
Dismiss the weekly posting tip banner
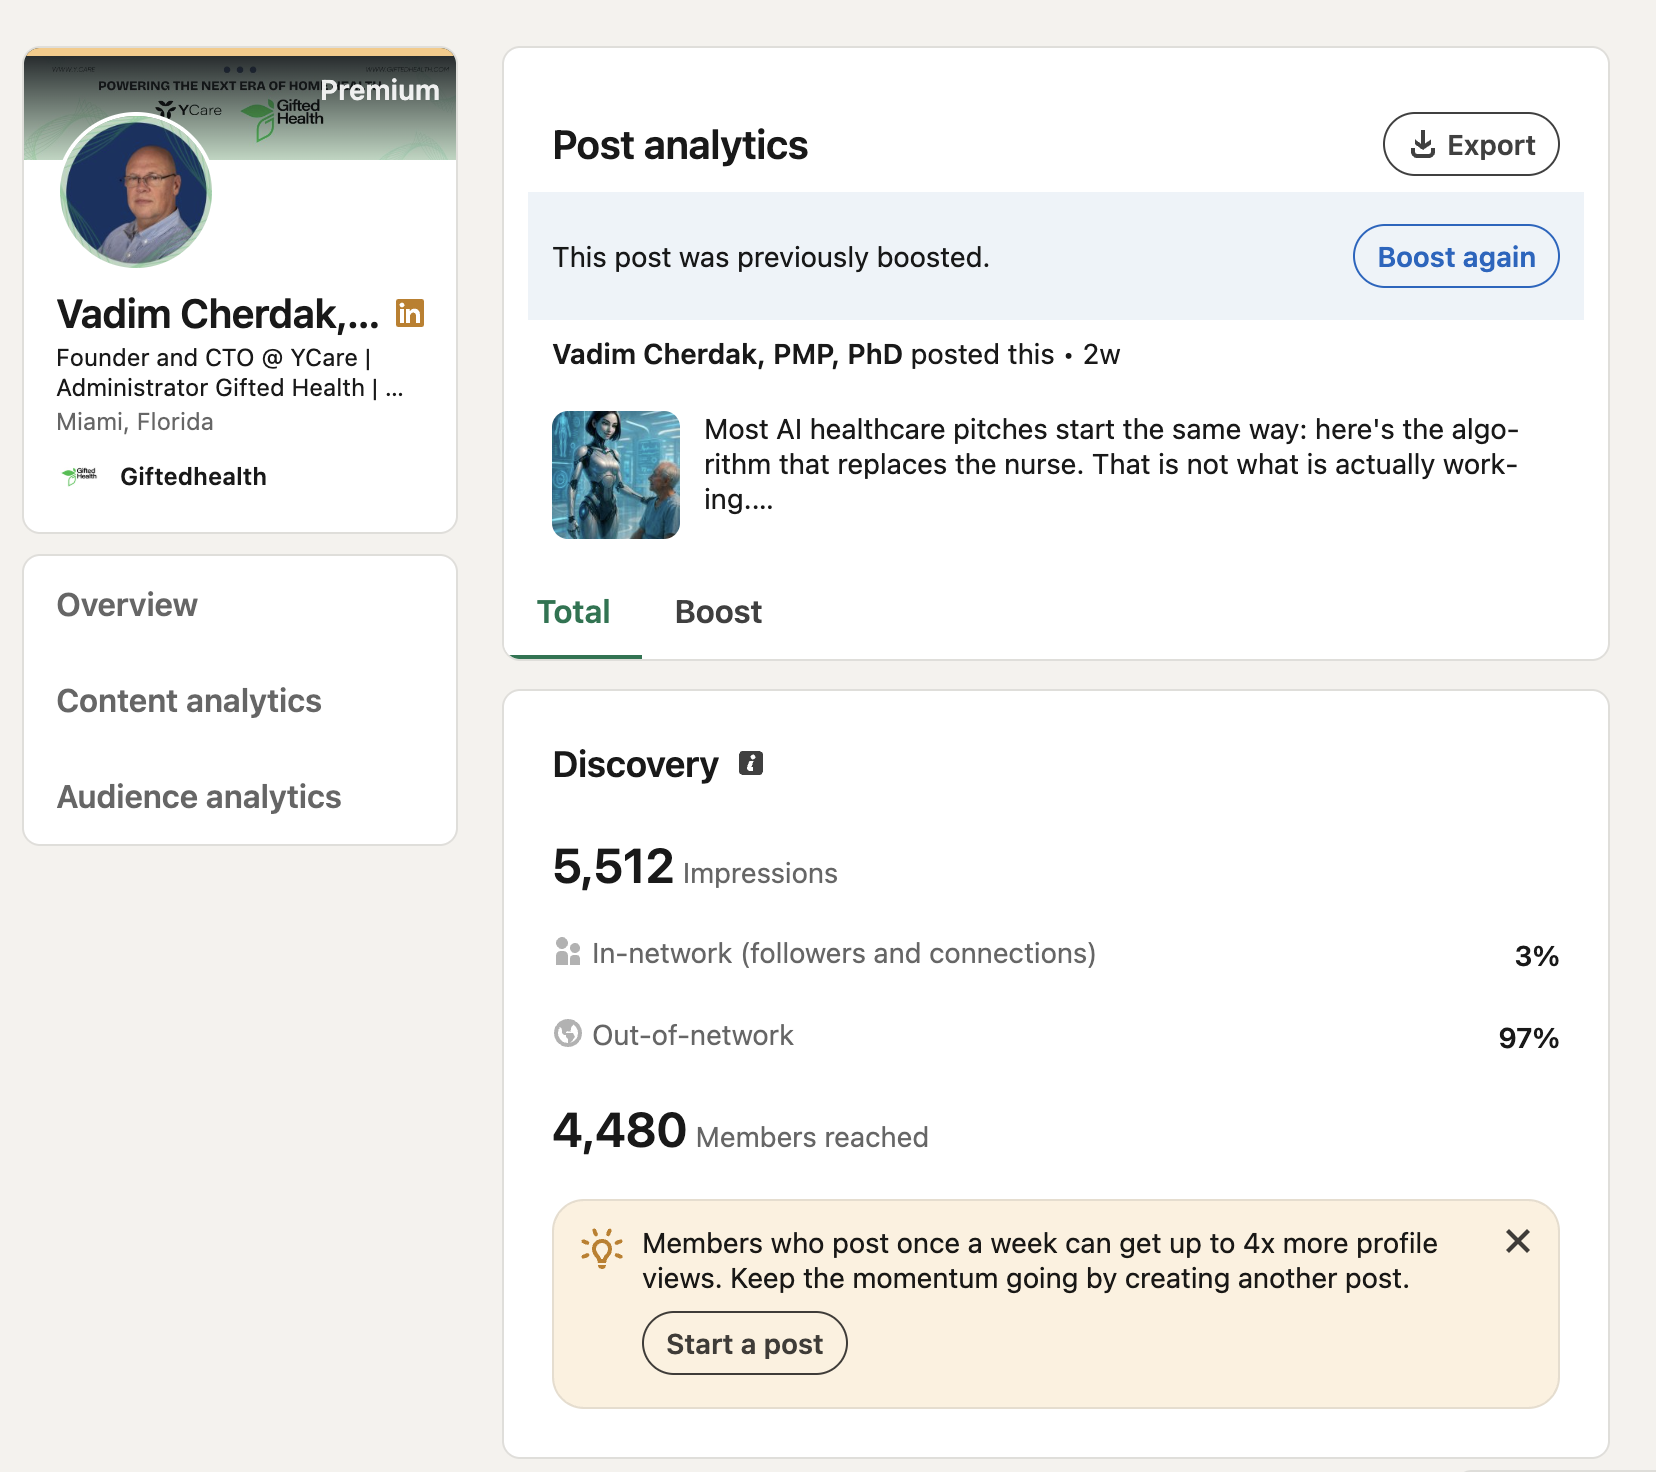1517,1241
